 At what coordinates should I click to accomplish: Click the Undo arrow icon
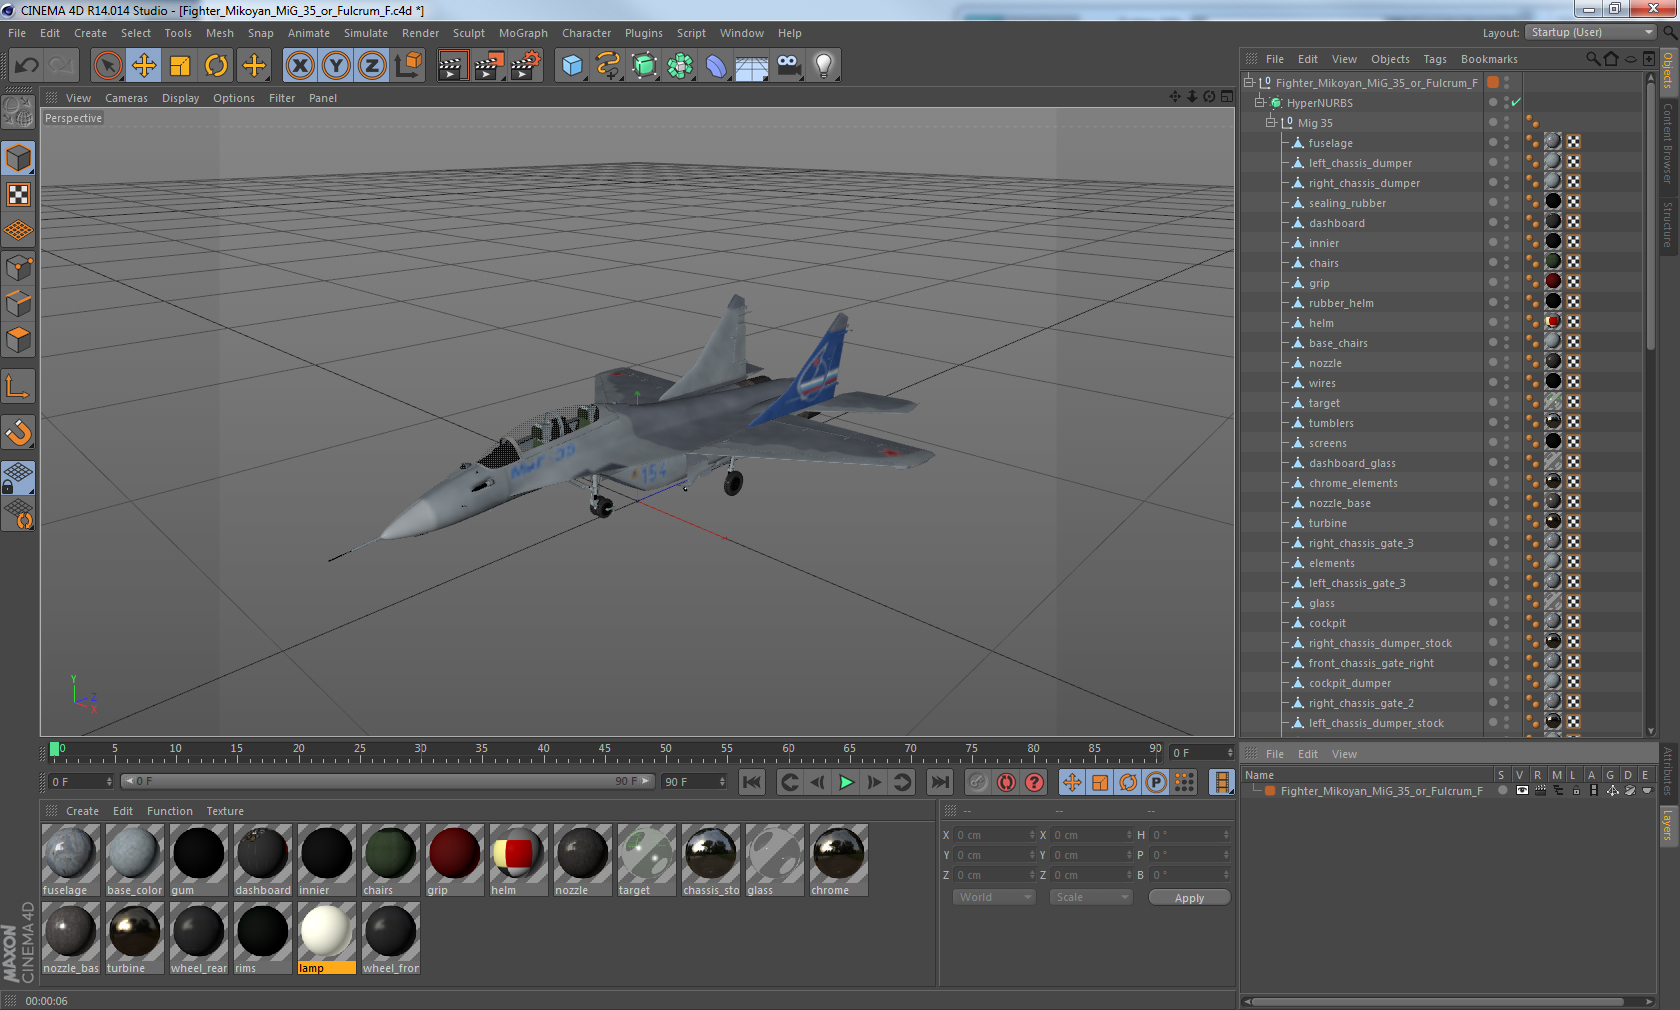point(27,66)
